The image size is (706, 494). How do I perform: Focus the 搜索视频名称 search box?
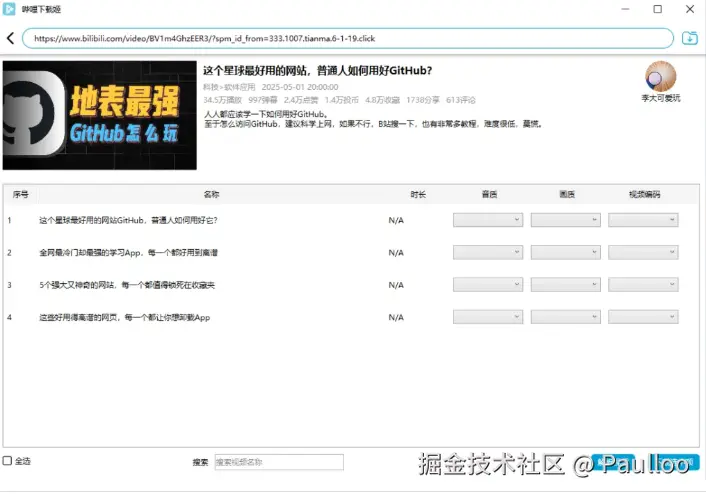click(279, 462)
